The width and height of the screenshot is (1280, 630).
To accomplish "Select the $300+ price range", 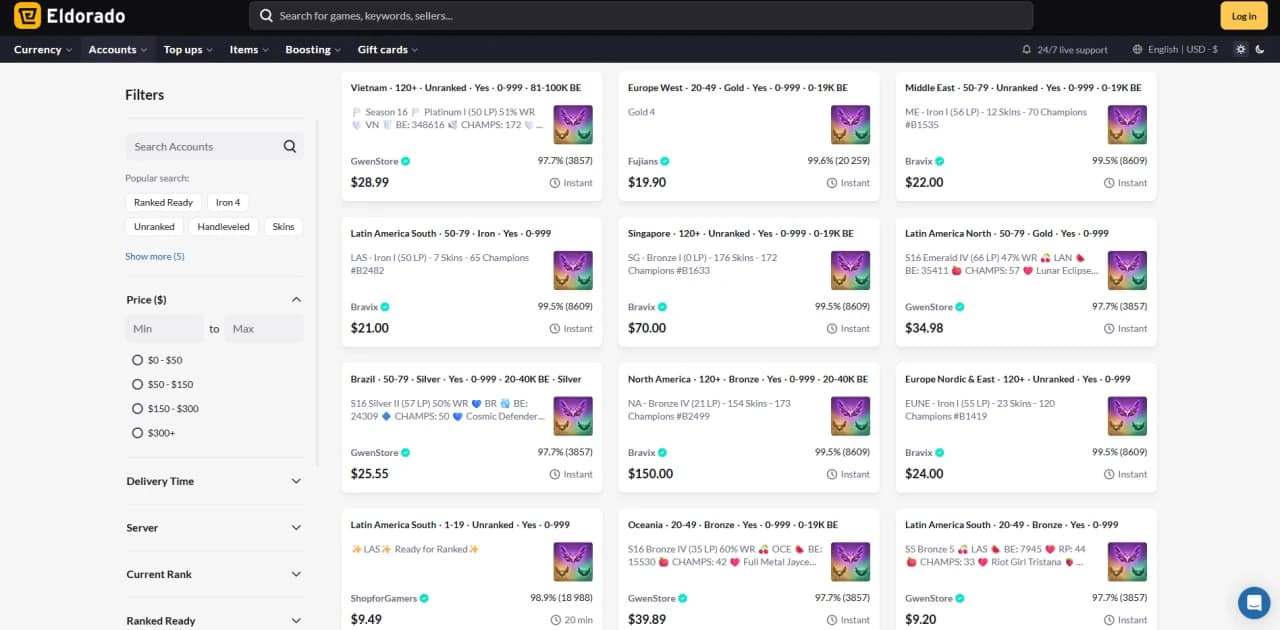I will click(x=137, y=433).
